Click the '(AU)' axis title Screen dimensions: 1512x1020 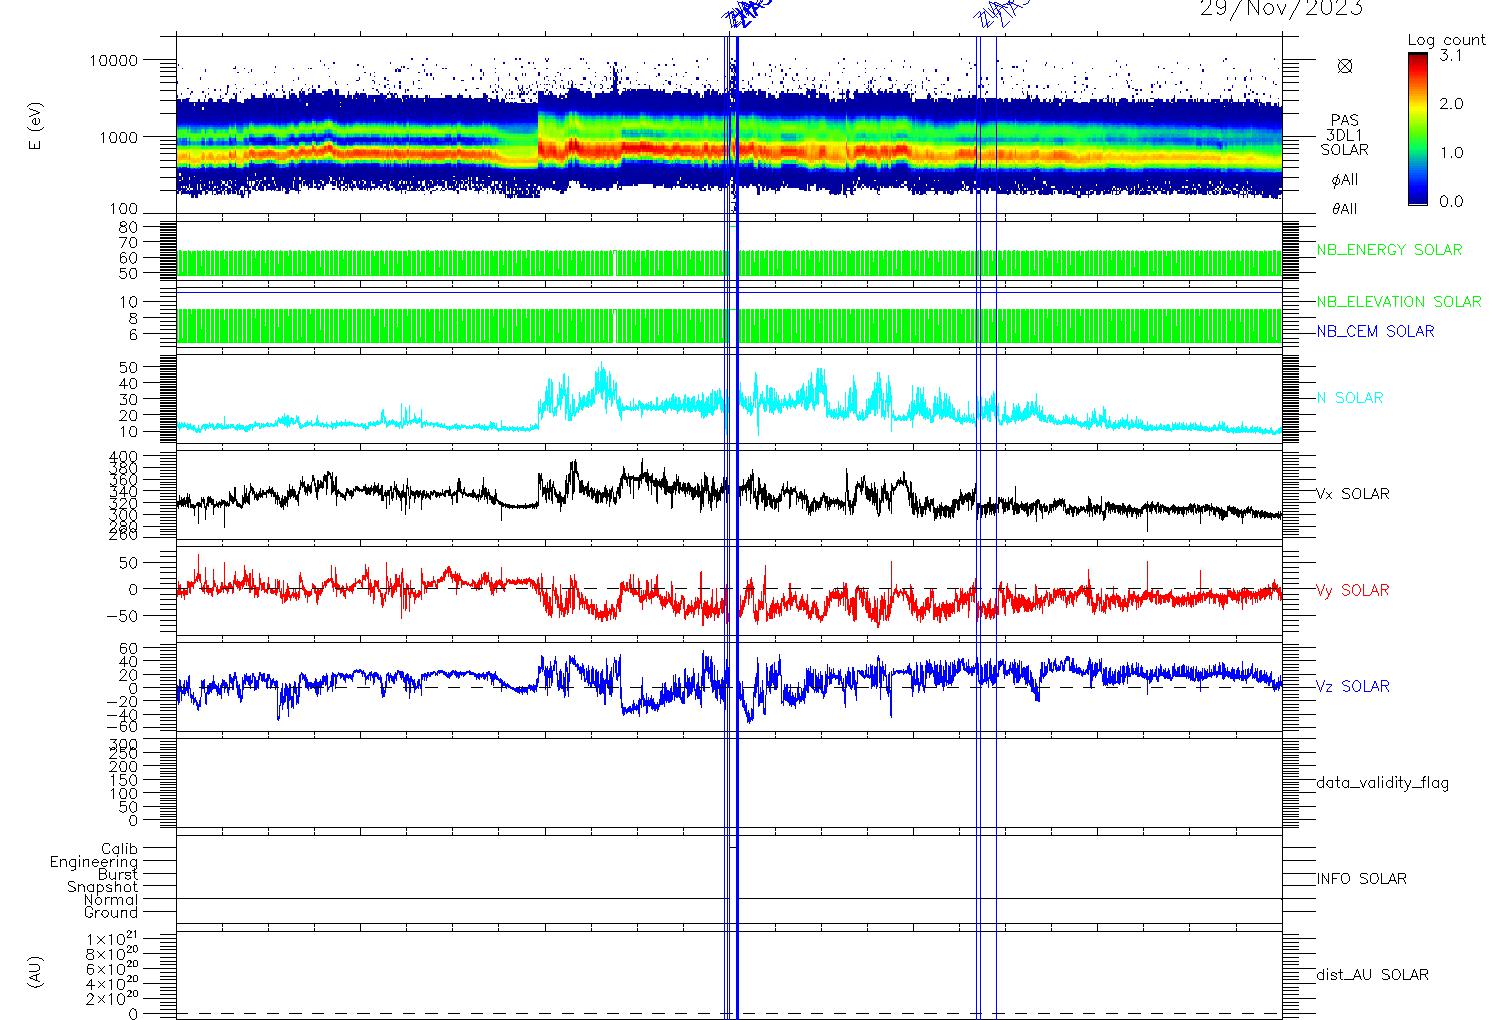[36, 972]
